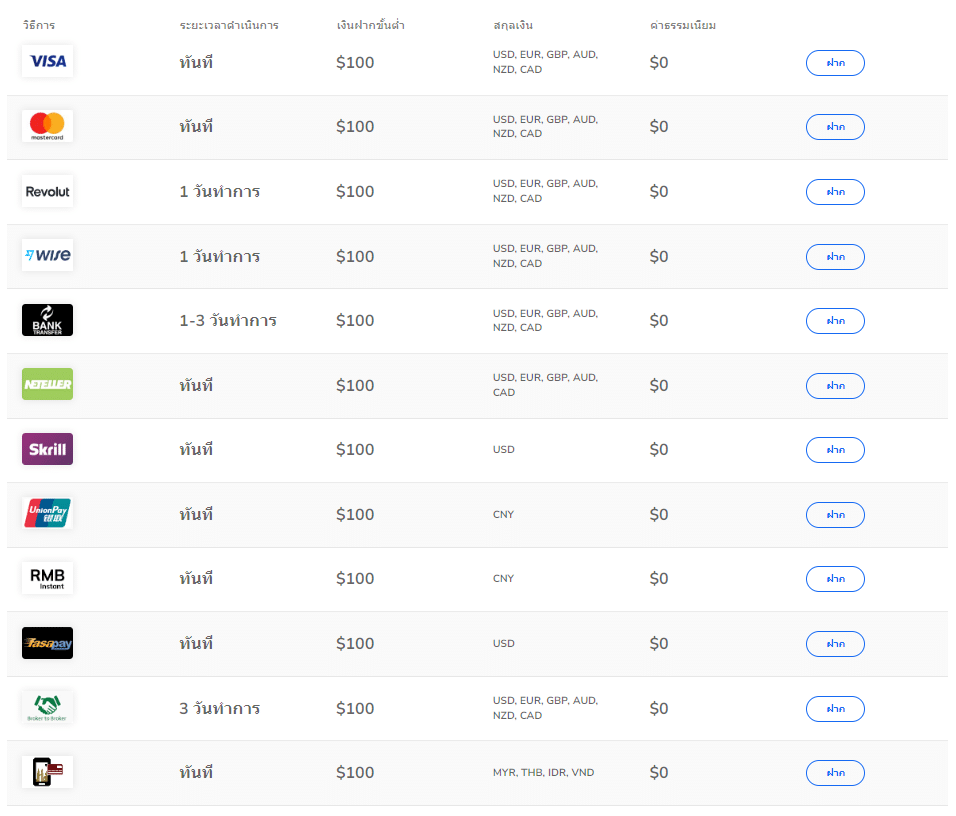
Task: Click deposit button for MYR, THB row
Action: point(835,773)
